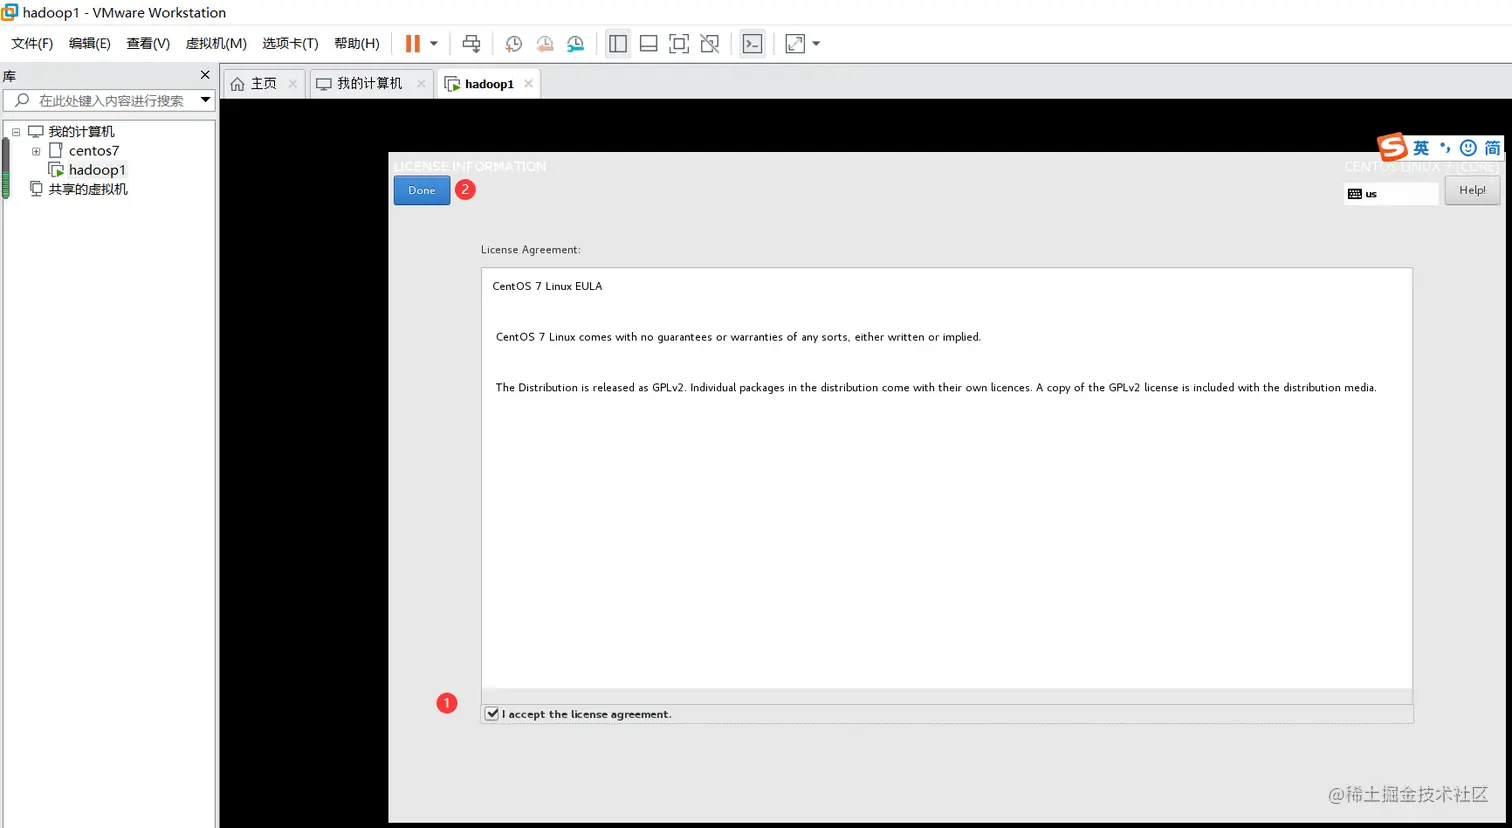
Task: Click the blue Done button
Action: 422,190
